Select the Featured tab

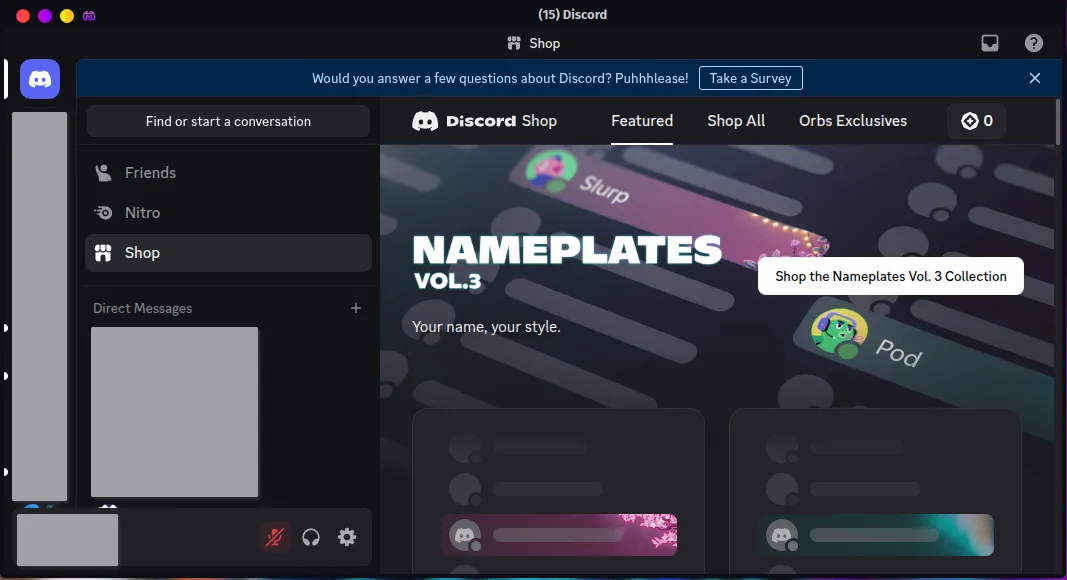point(642,121)
